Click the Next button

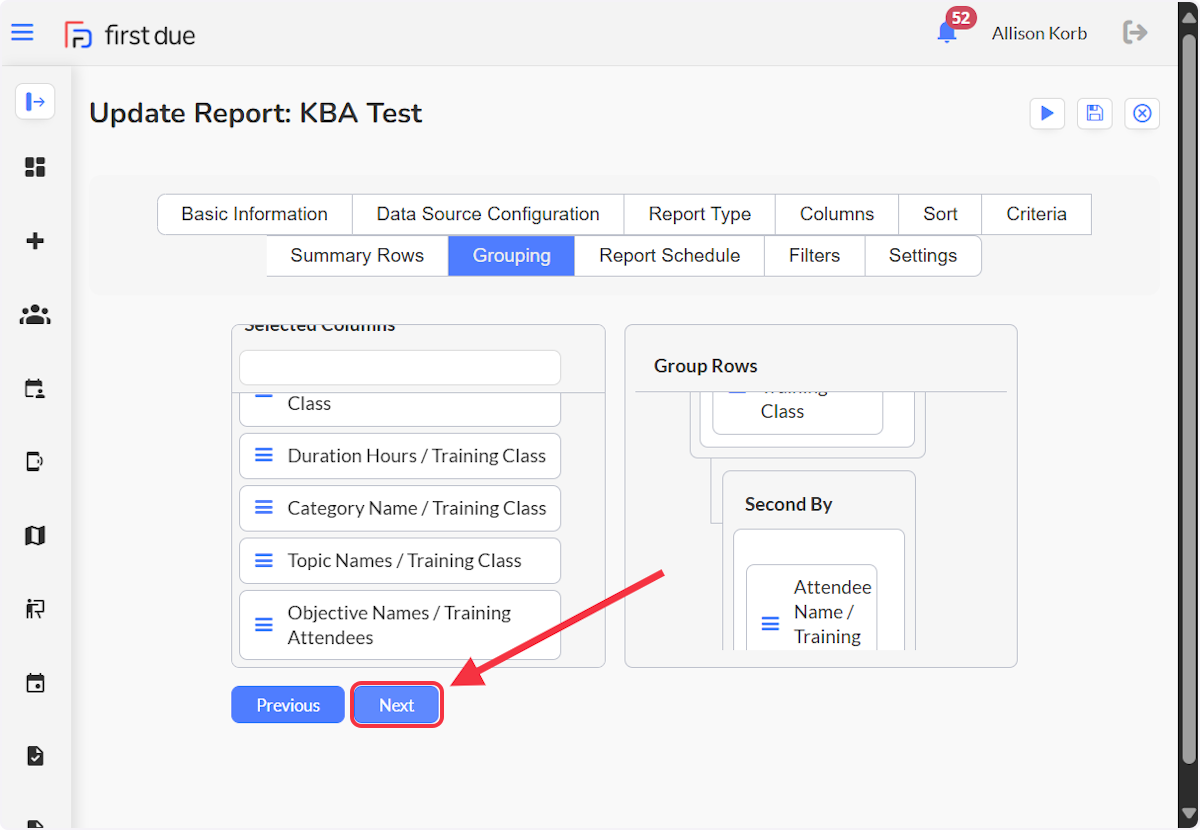[x=397, y=705]
